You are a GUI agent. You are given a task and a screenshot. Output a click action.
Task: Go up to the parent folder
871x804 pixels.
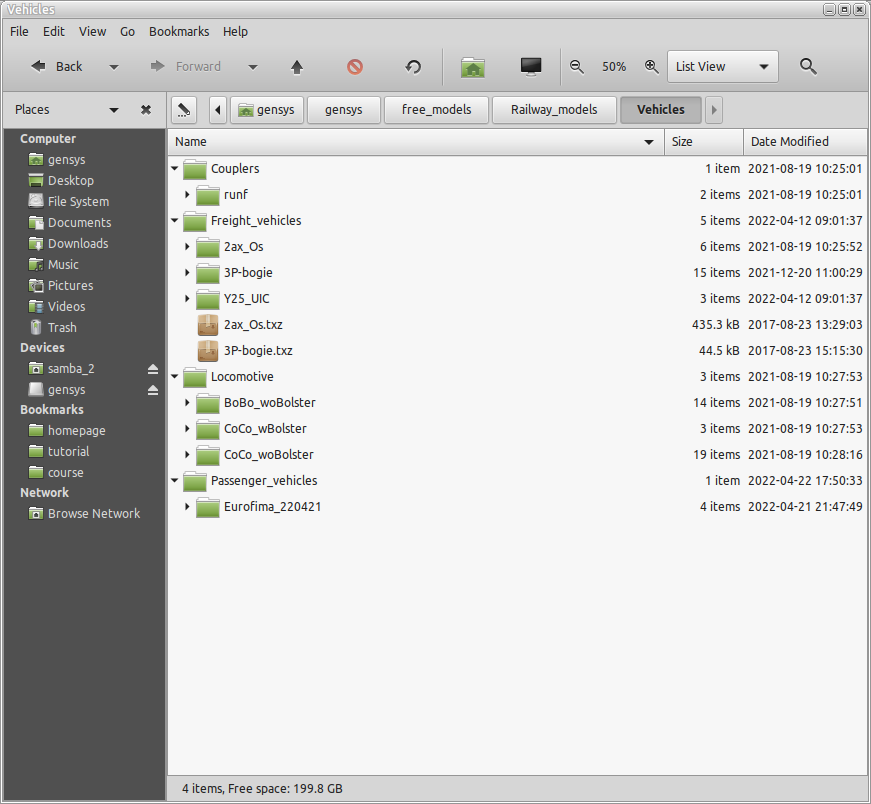tap(297, 67)
